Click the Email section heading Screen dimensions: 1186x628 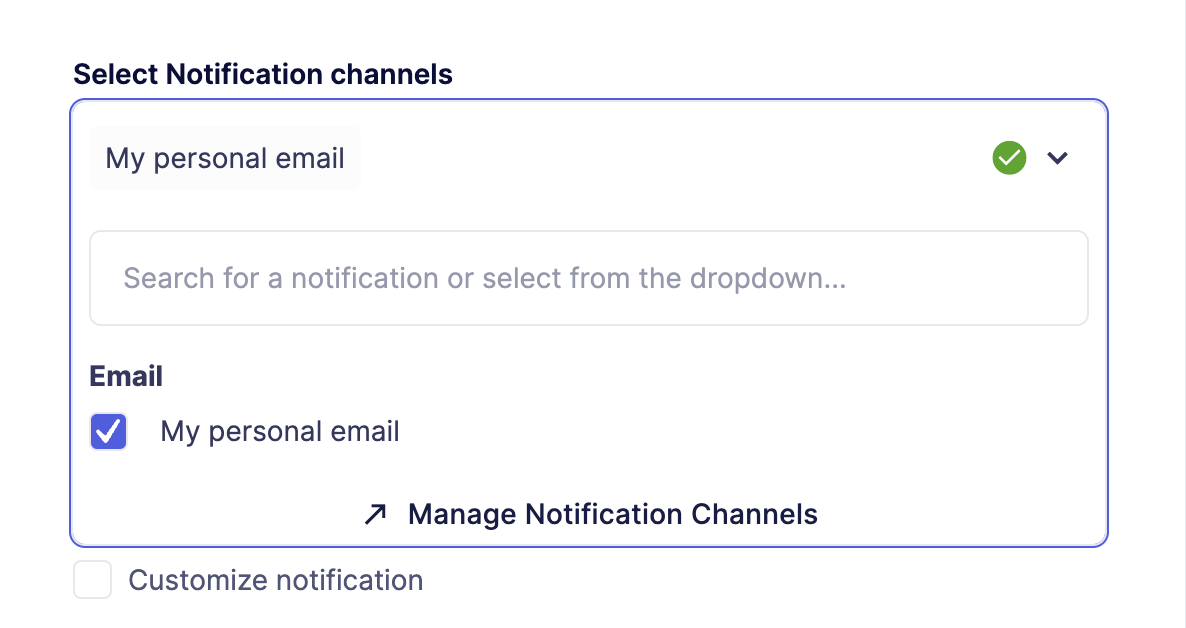pyautogui.click(x=126, y=376)
